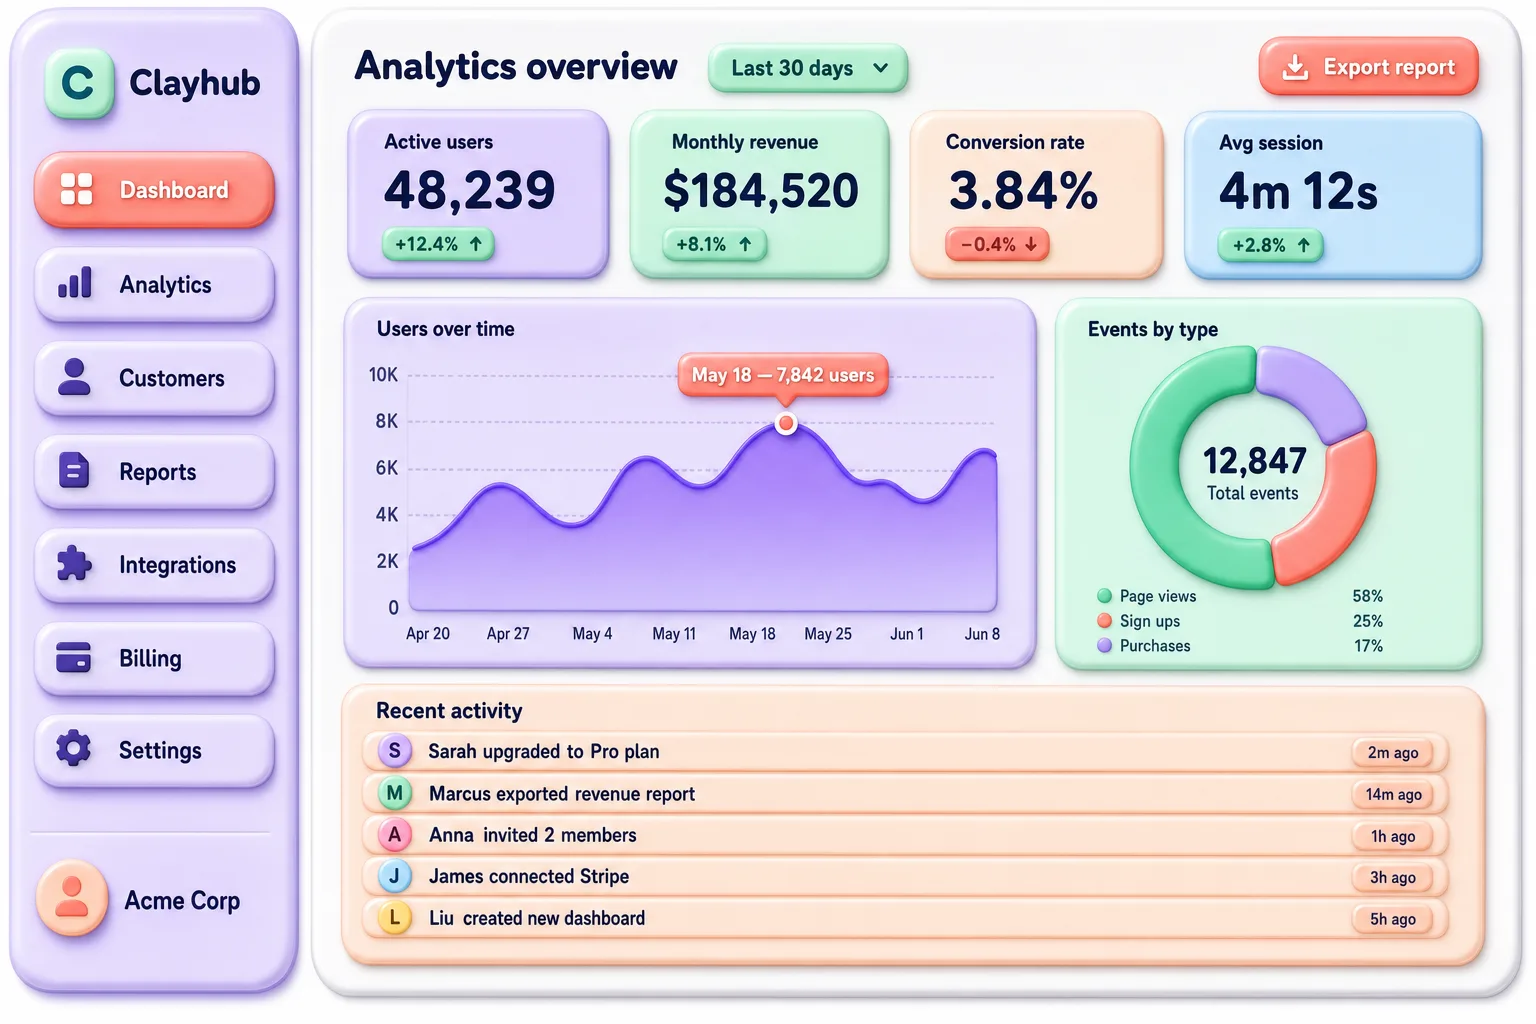Open the Active users card
The image size is (1536, 1024).
tap(478, 194)
